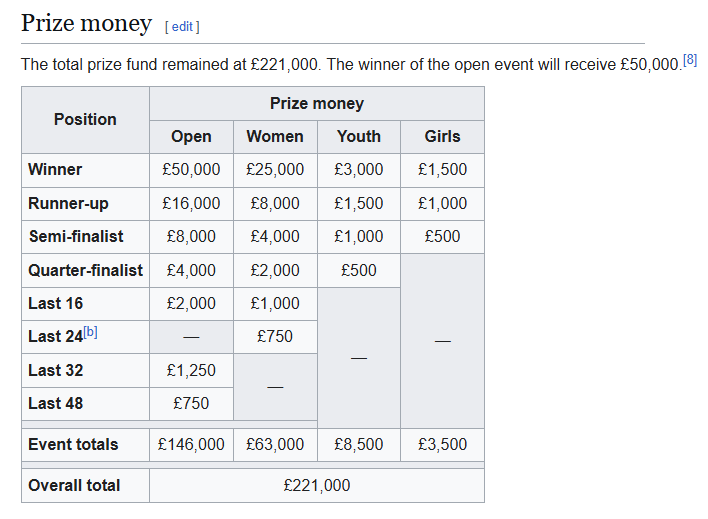The width and height of the screenshot is (708, 519).
Task: Click the £50,000 Open winner cell
Action: click(x=191, y=169)
